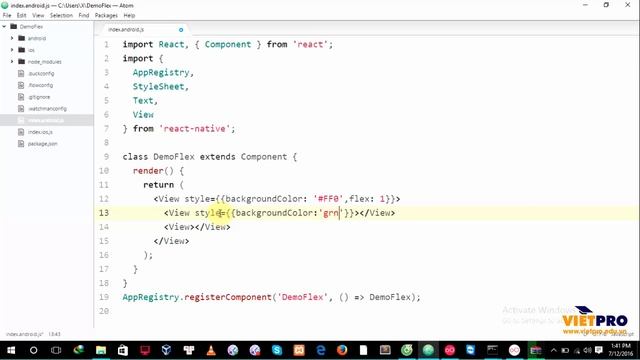Click the file path in the status bar
This screenshot has height=360, width=640.
(24, 334)
